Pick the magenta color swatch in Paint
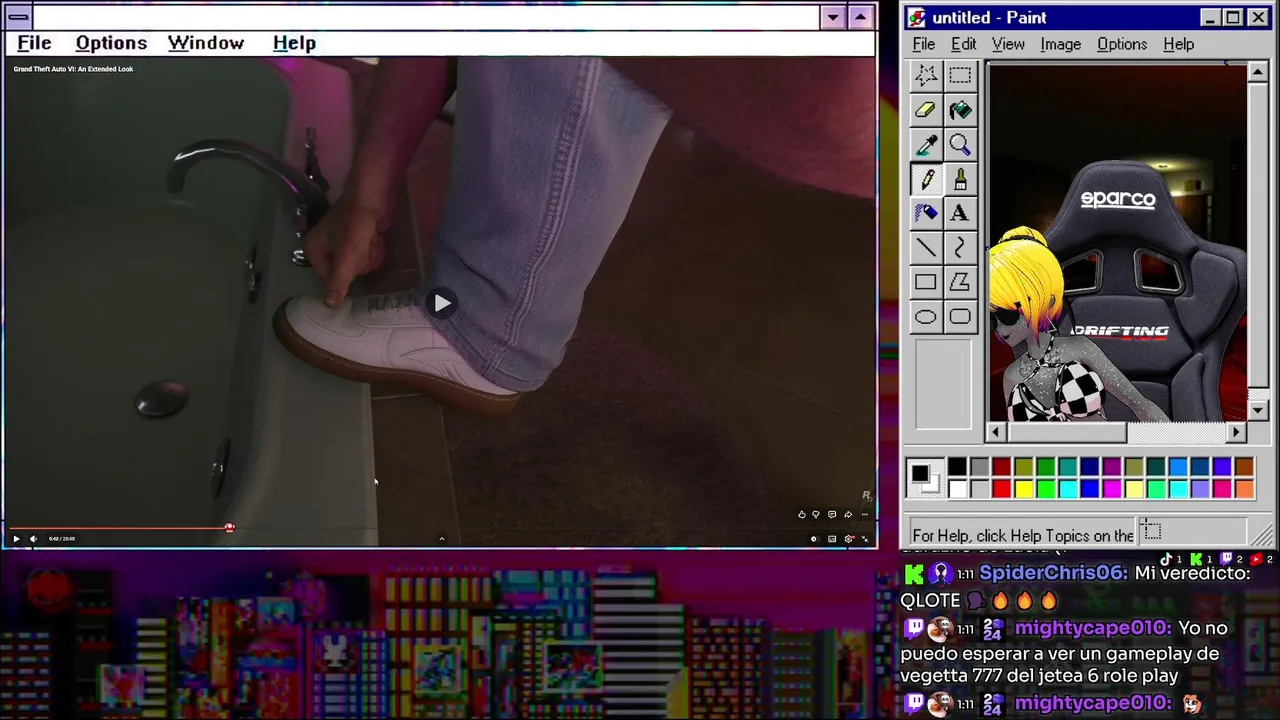 coord(1112,488)
